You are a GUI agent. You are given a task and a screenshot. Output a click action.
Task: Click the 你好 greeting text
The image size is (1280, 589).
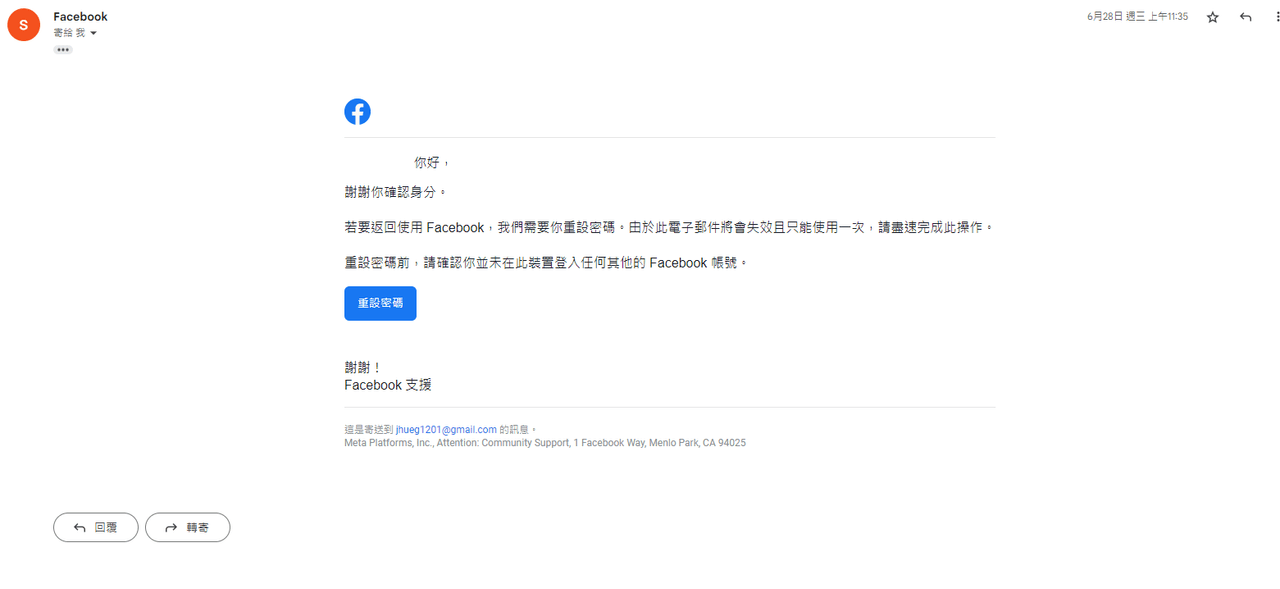pos(432,162)
